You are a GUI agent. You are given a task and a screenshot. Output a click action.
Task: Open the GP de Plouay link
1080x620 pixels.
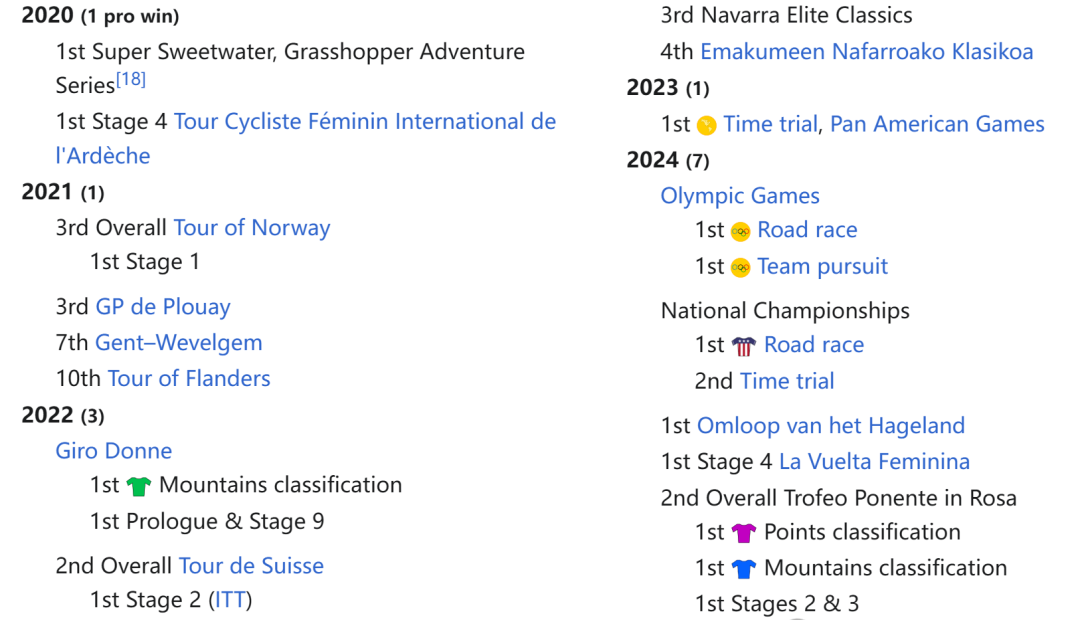(163, 307)
